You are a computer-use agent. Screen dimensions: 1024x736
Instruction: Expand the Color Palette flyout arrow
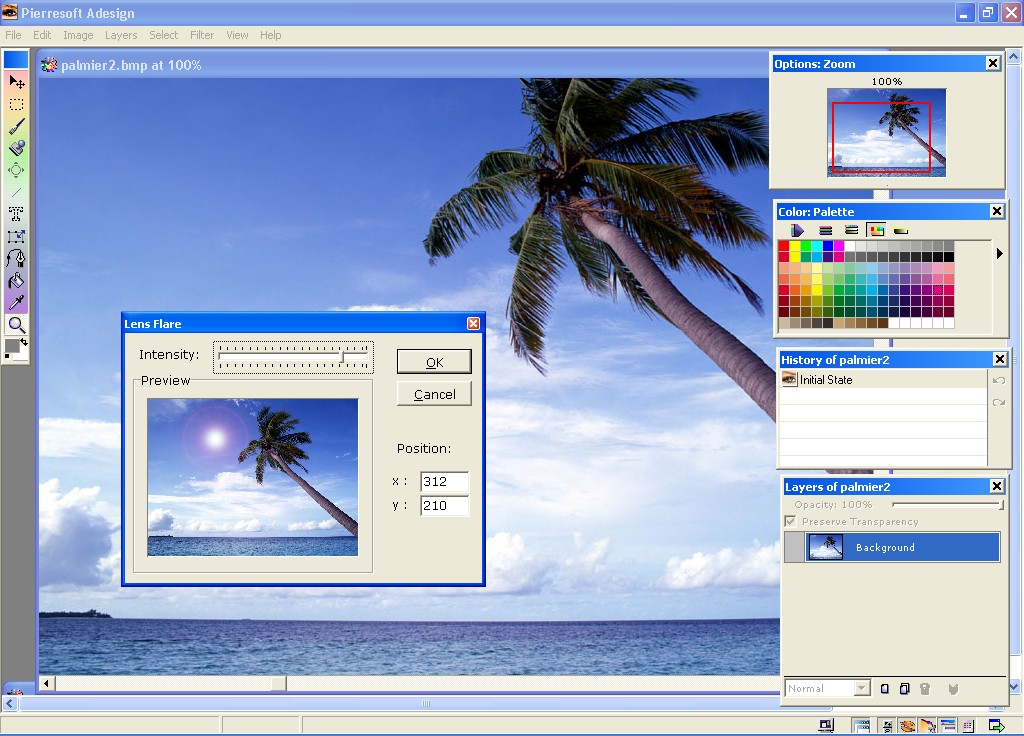tap(999, 253)
